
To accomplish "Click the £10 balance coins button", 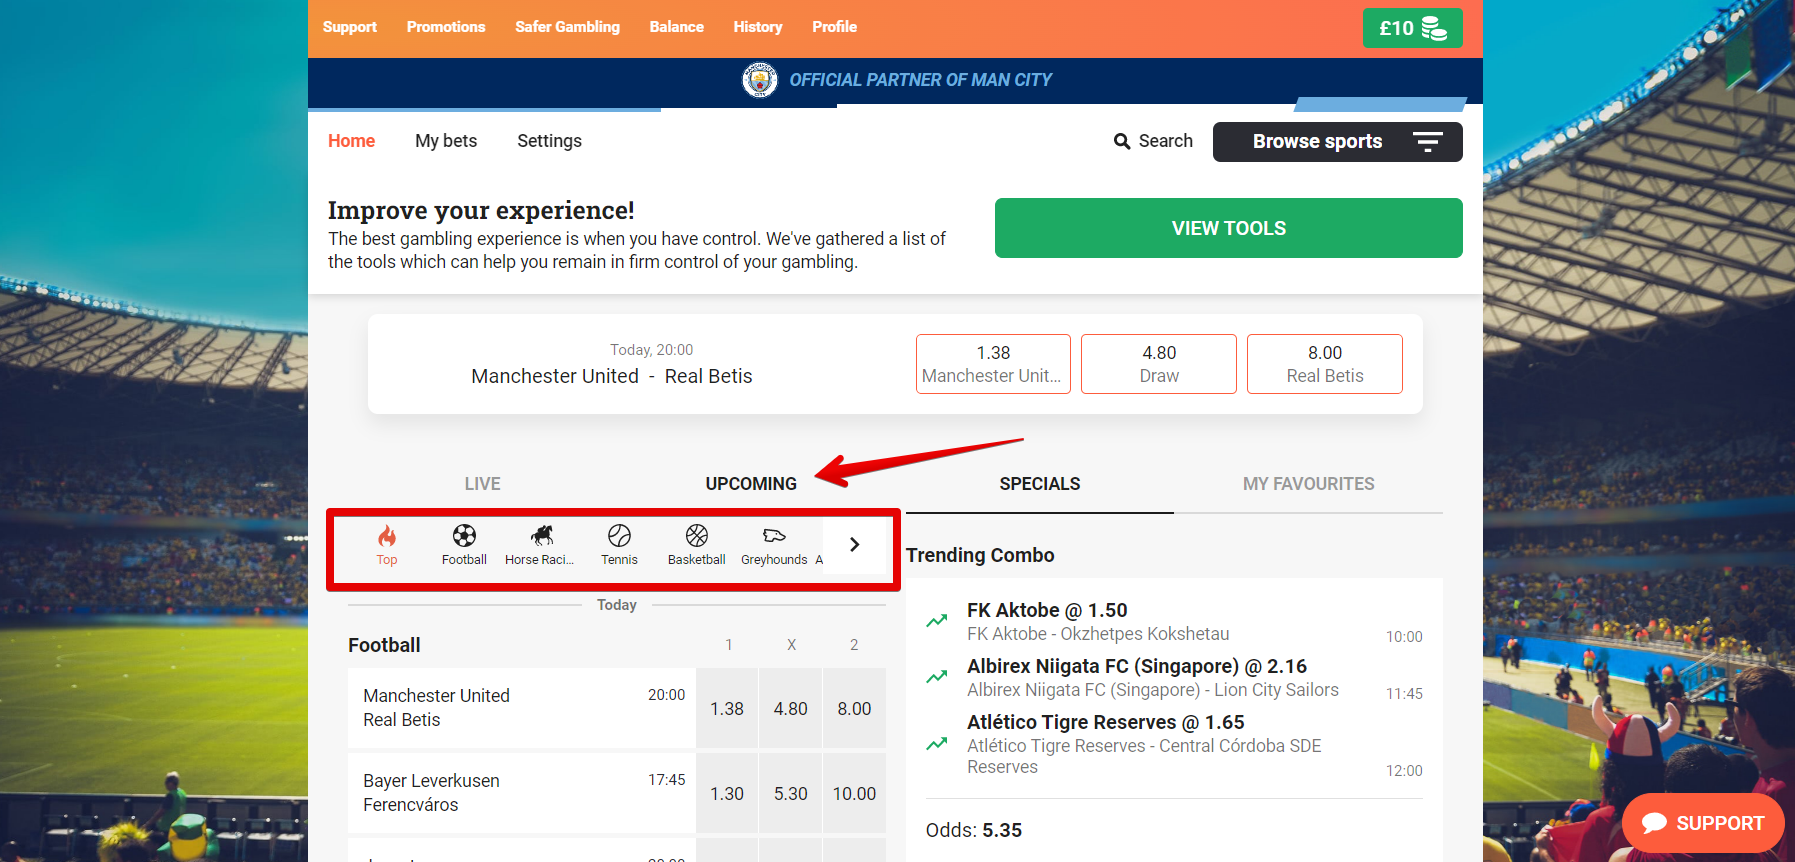I will [1412, 28].
